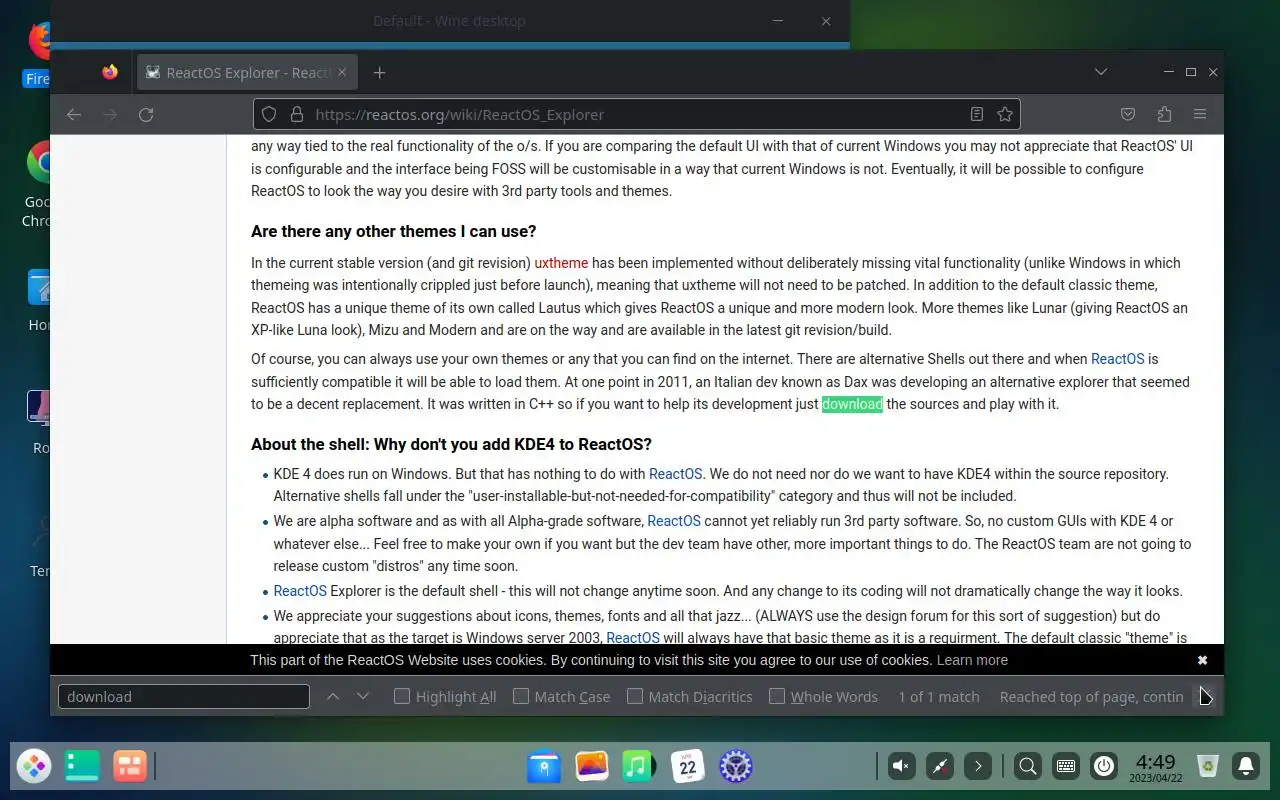Open the search magnifier in the tray
The width and height of the screenshot is (1280, 800).
[x=1027, y=766]
